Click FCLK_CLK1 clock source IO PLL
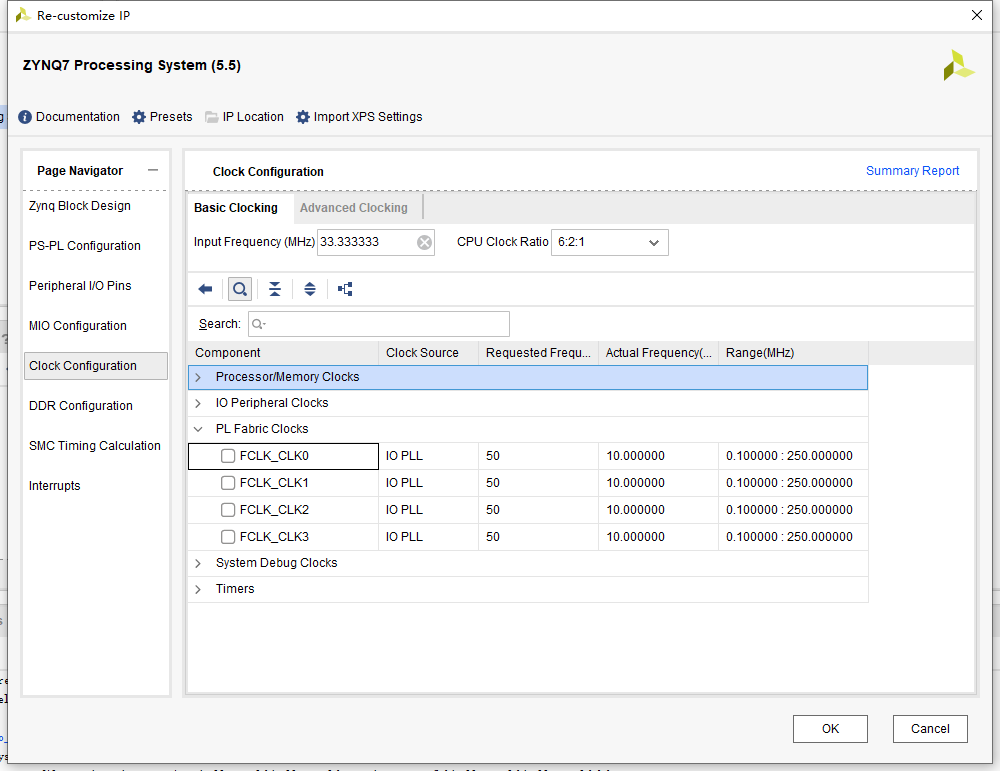The width and height of the screenshot is (1000, 771). click(429, 483)
